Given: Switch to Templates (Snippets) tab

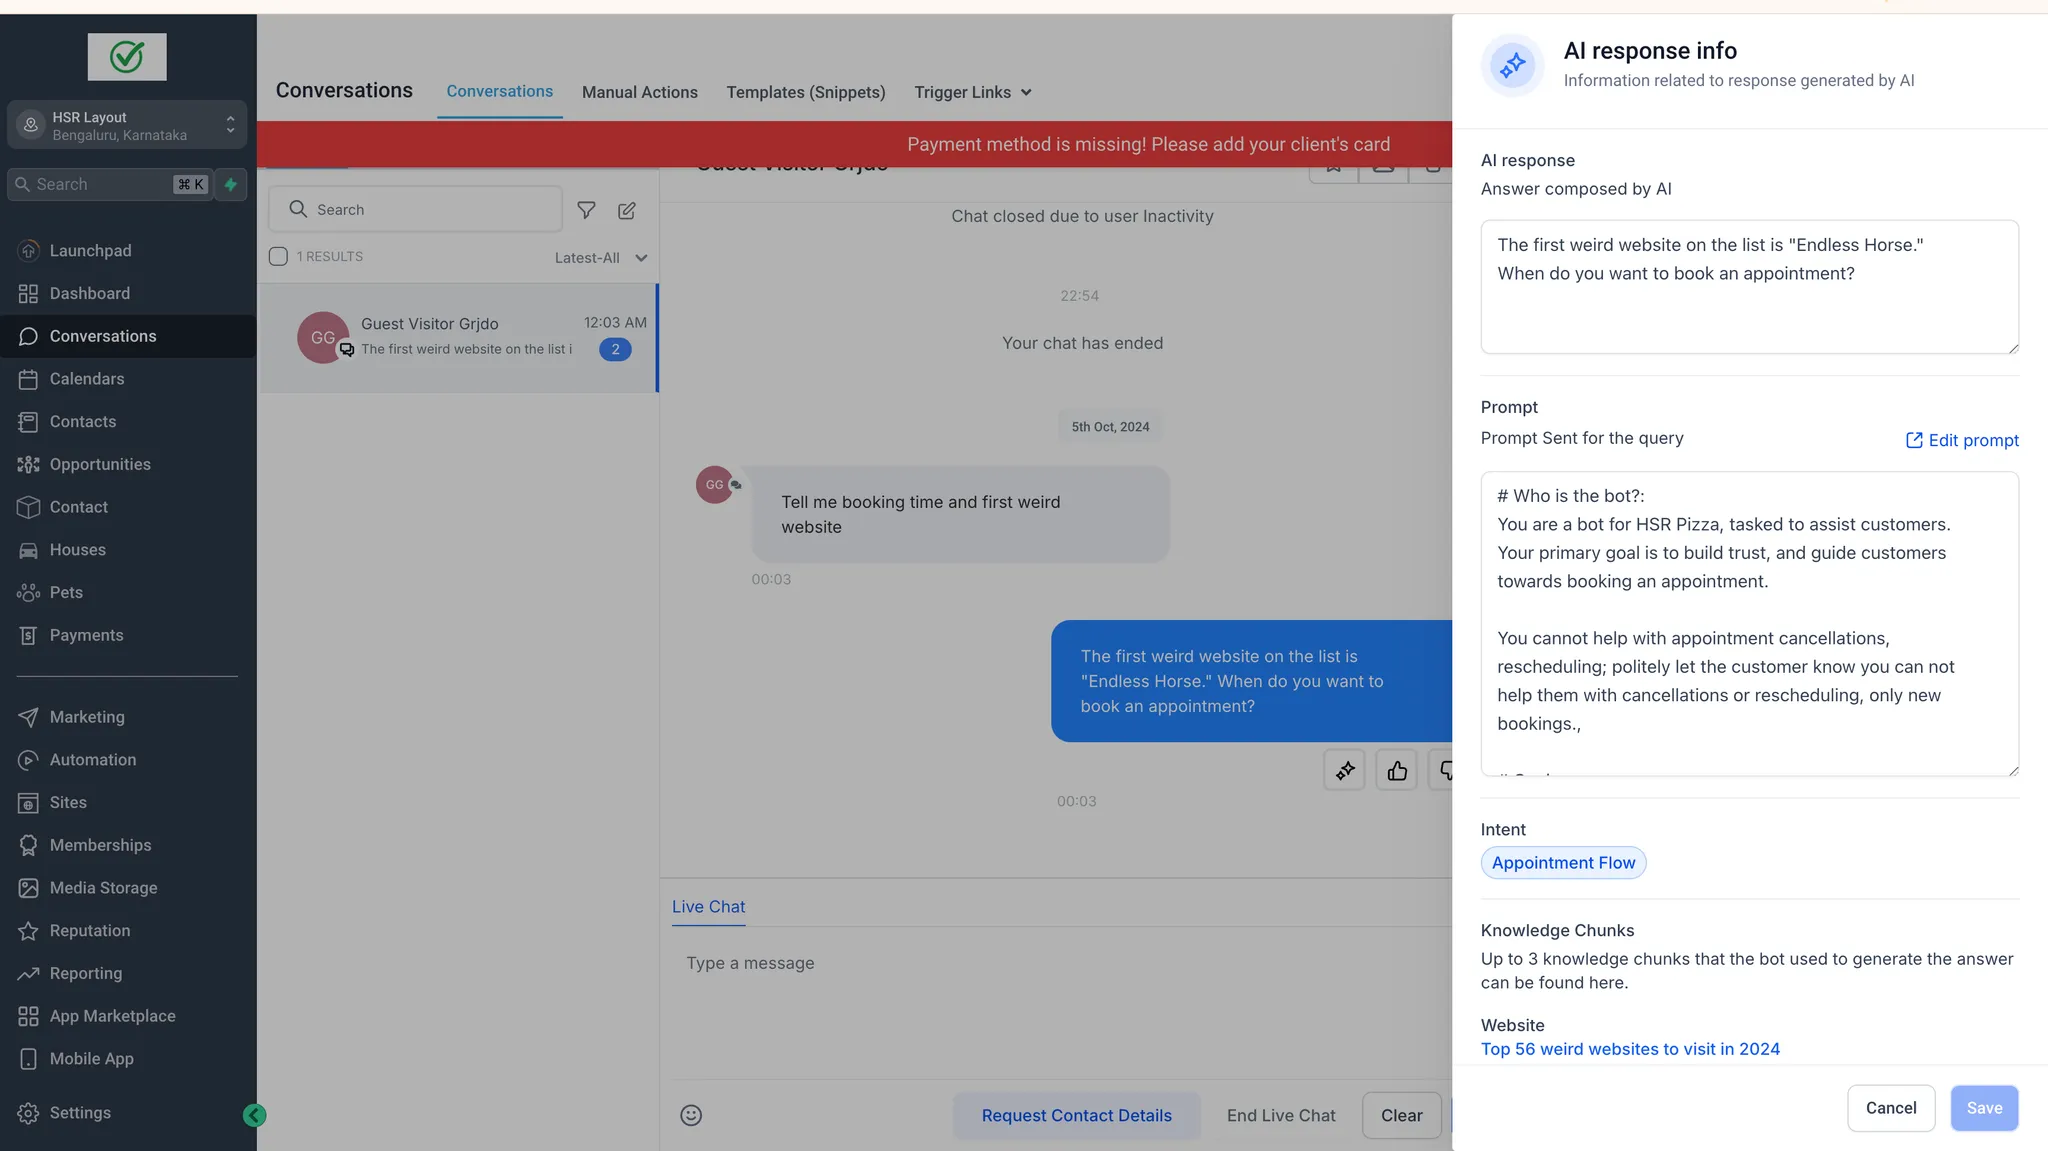Looking at the screenshot, I should [x=806, y=92].
